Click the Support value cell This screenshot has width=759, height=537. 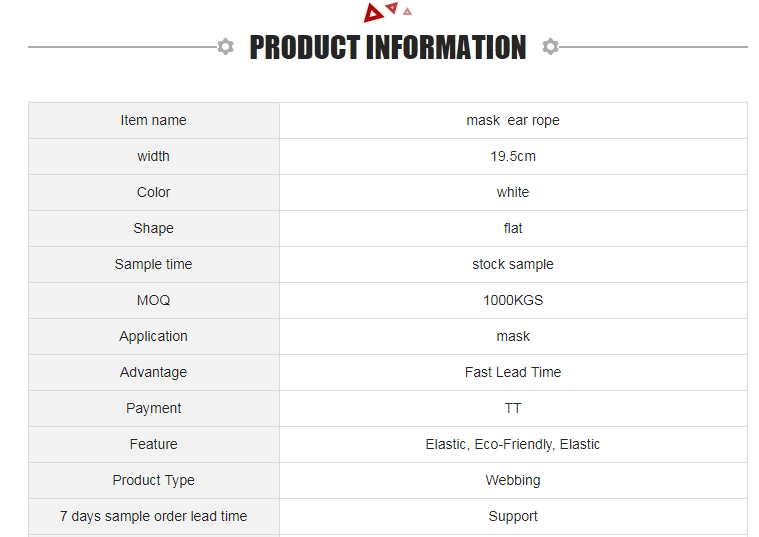click(513, 516)
